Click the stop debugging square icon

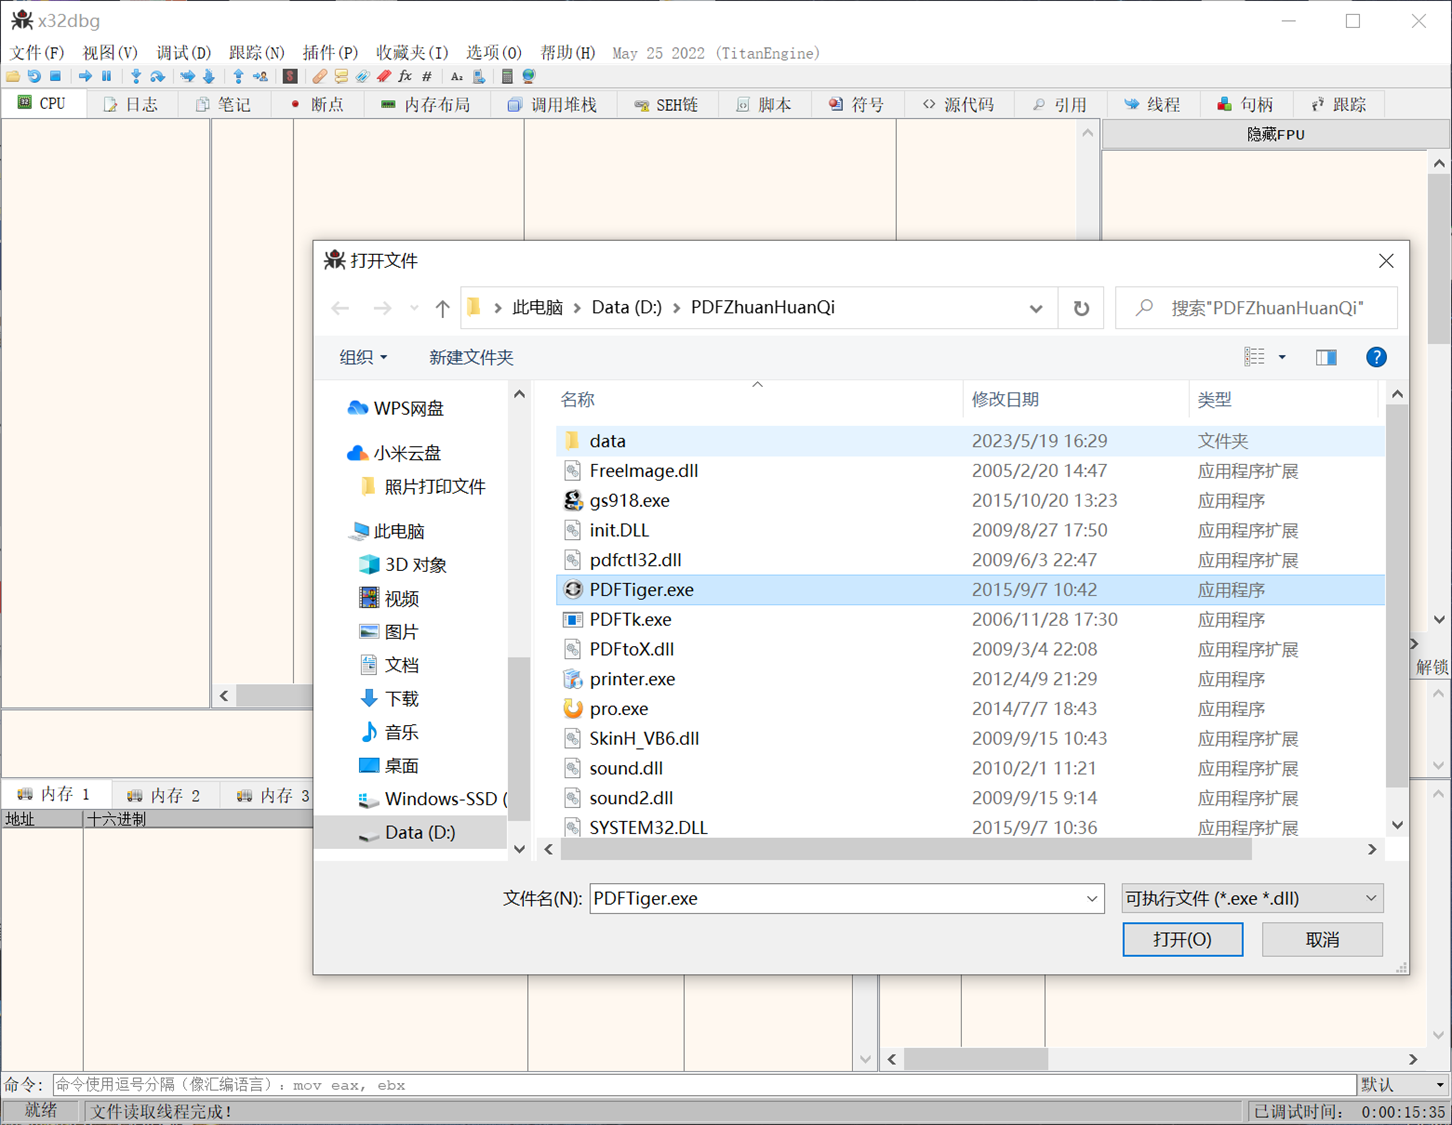click(x=55, y=76)
